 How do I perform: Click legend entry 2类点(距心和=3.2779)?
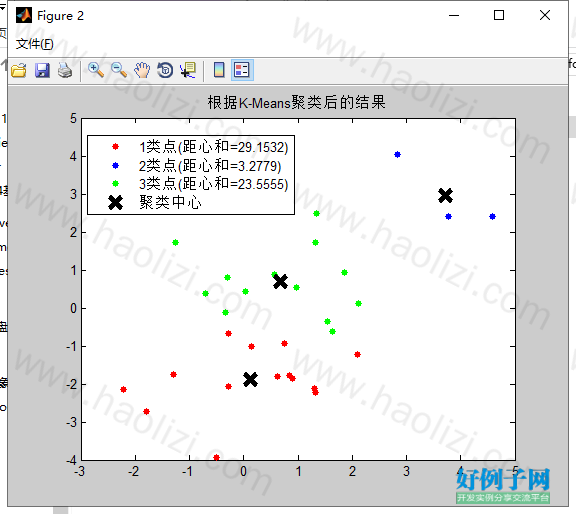pyautogui.click(x=210, y=166)
